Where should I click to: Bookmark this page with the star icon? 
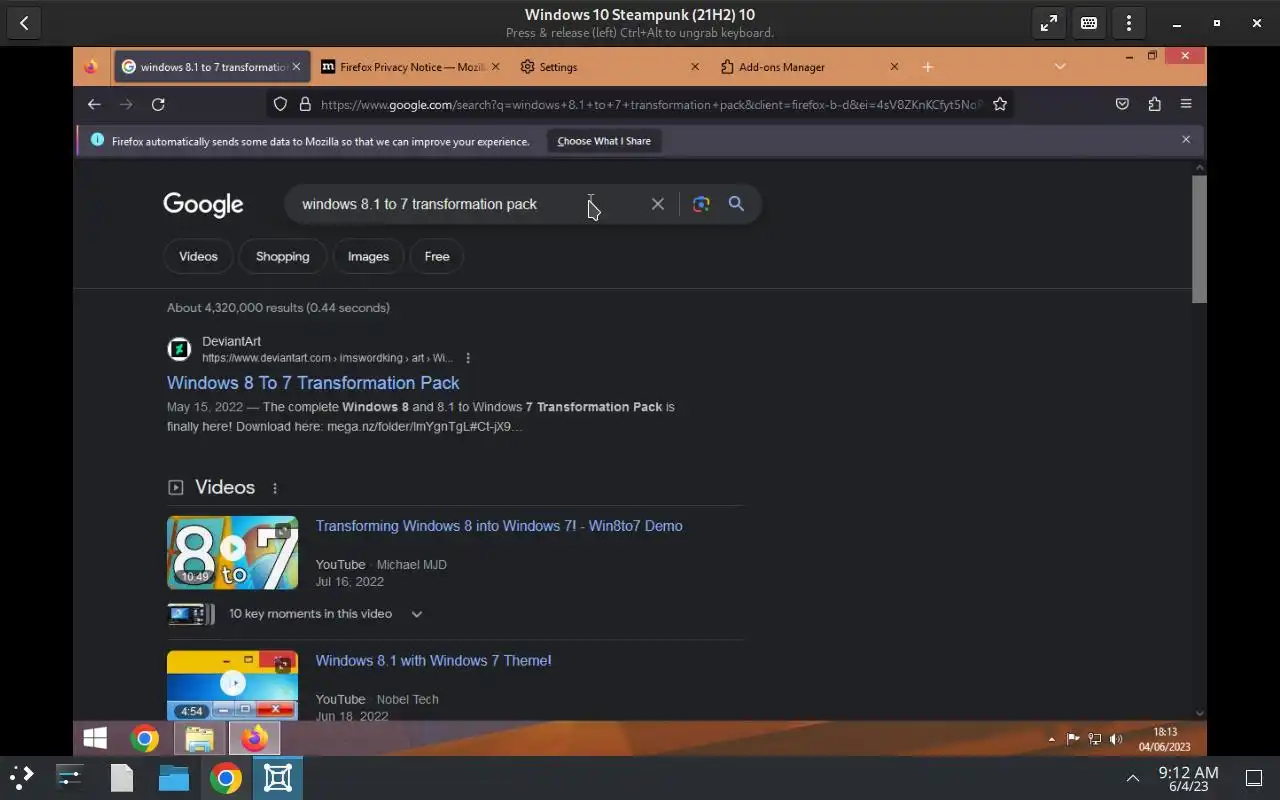point(999,104)
